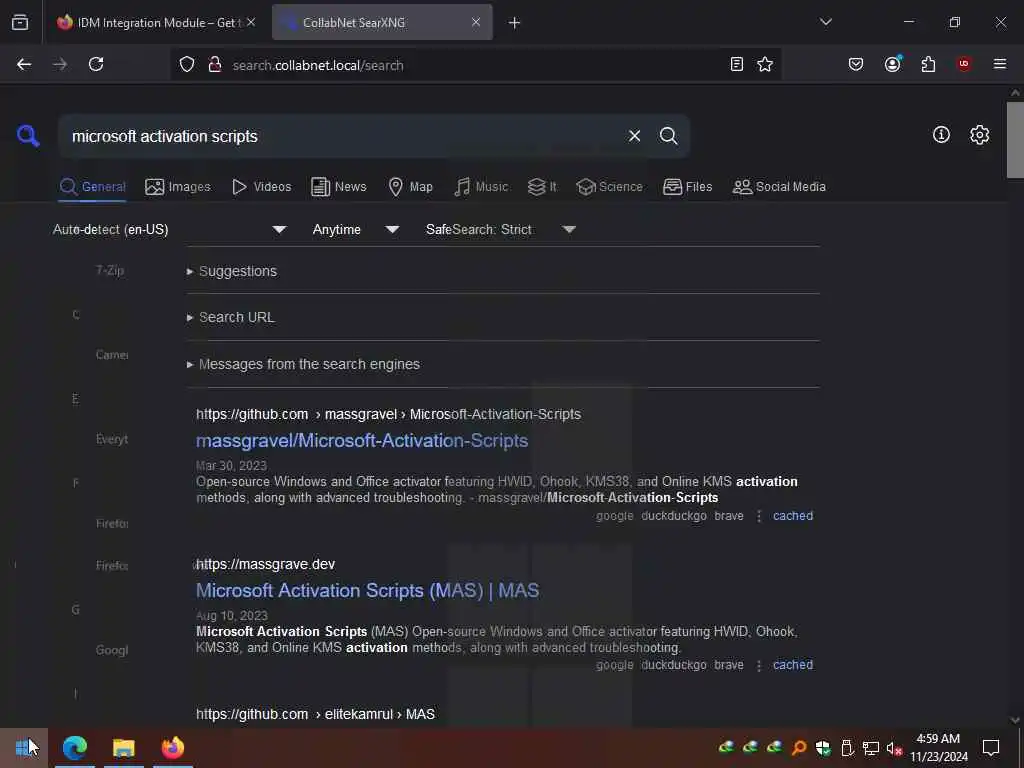Image resolution: width=1024 pixels, height=768 pixels.
Task: Switch to the News category
Action: (x=338, y=187)
